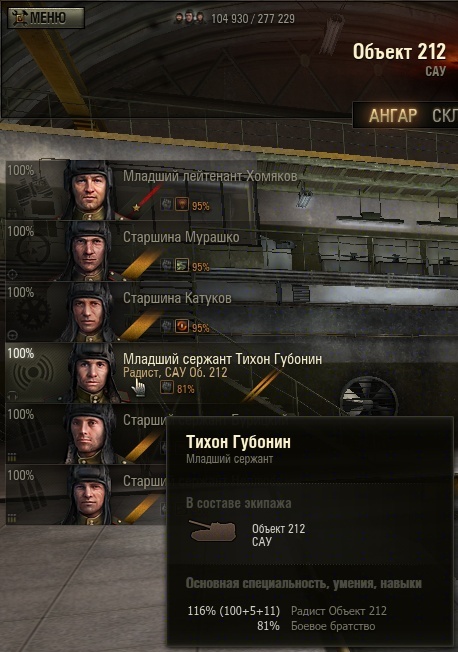Click the orange skill icon on Катуков's row
Screen dimensions: 458x652
click(182, 326)
